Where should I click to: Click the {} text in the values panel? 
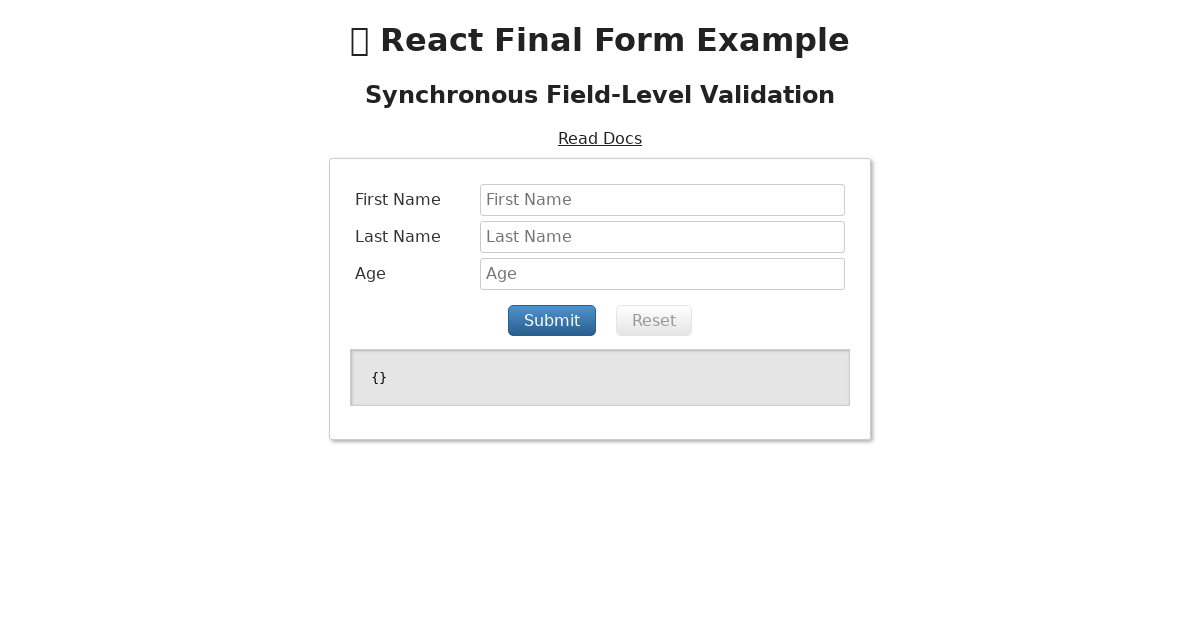[x=379, y=377]
